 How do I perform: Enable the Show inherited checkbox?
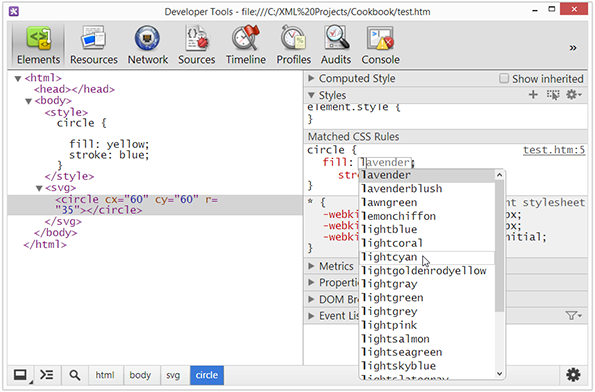click(504, 79)
